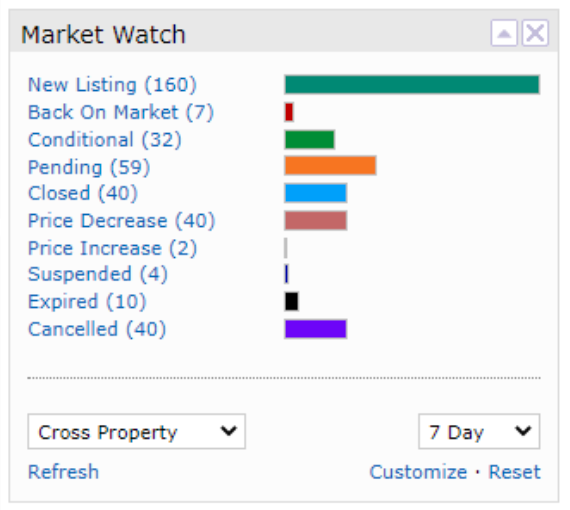Click the teal New Listing bar
Viewport: 570px width, 510px height.
pos(412,85)
